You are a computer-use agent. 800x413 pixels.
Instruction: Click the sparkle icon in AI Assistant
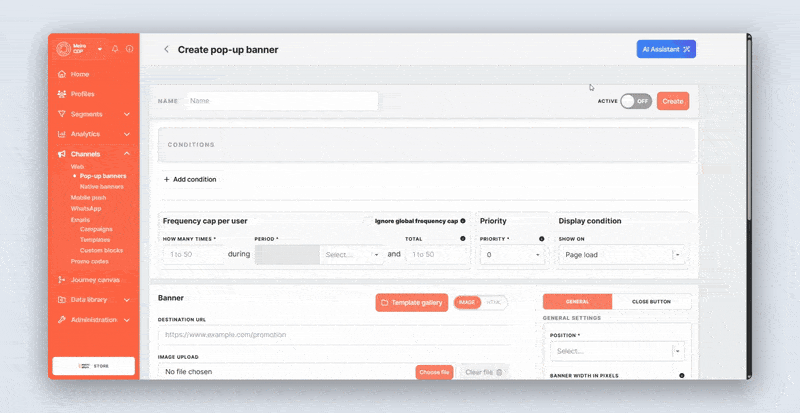click(x=687, y=50)
